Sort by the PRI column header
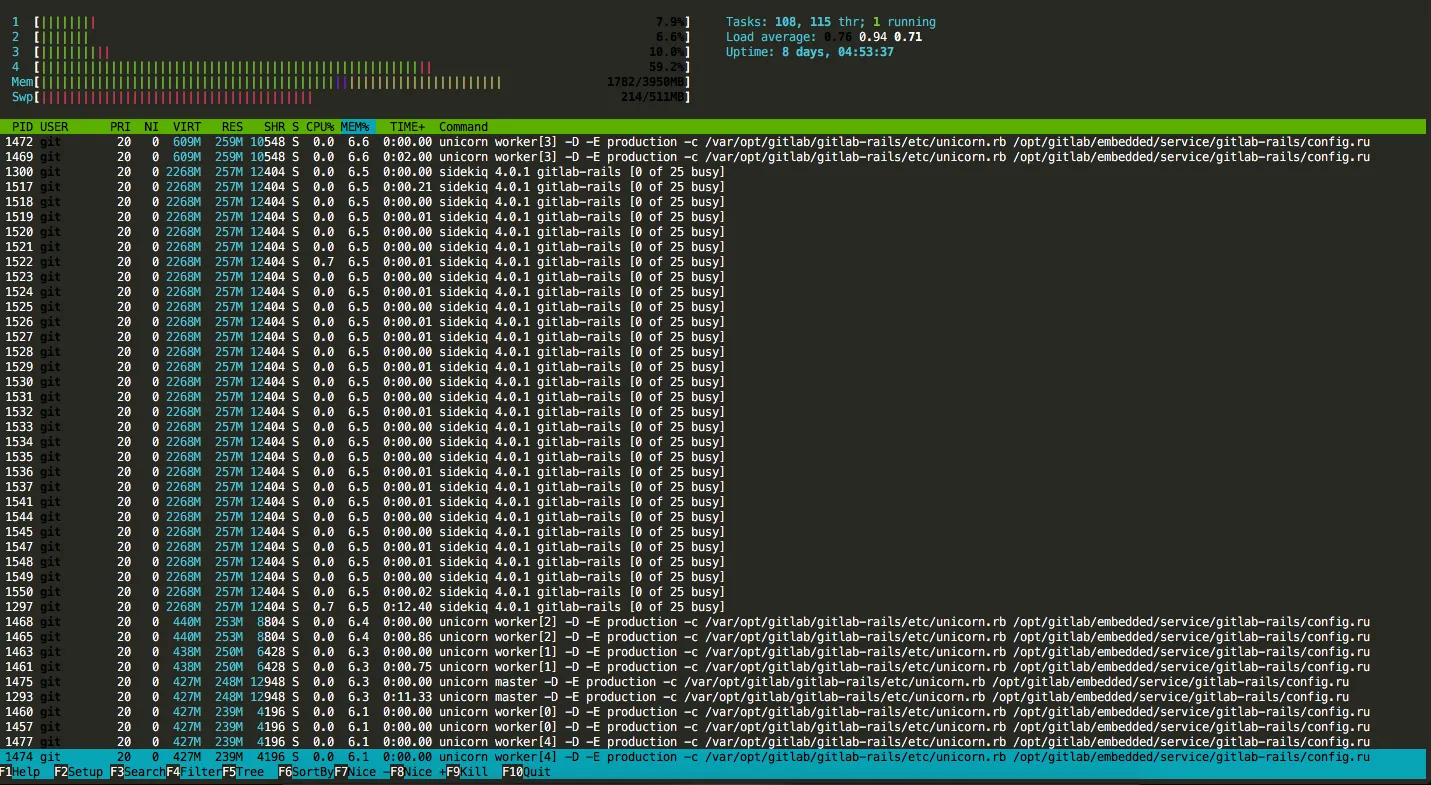 pyautogui.click(x=120, y=127)
